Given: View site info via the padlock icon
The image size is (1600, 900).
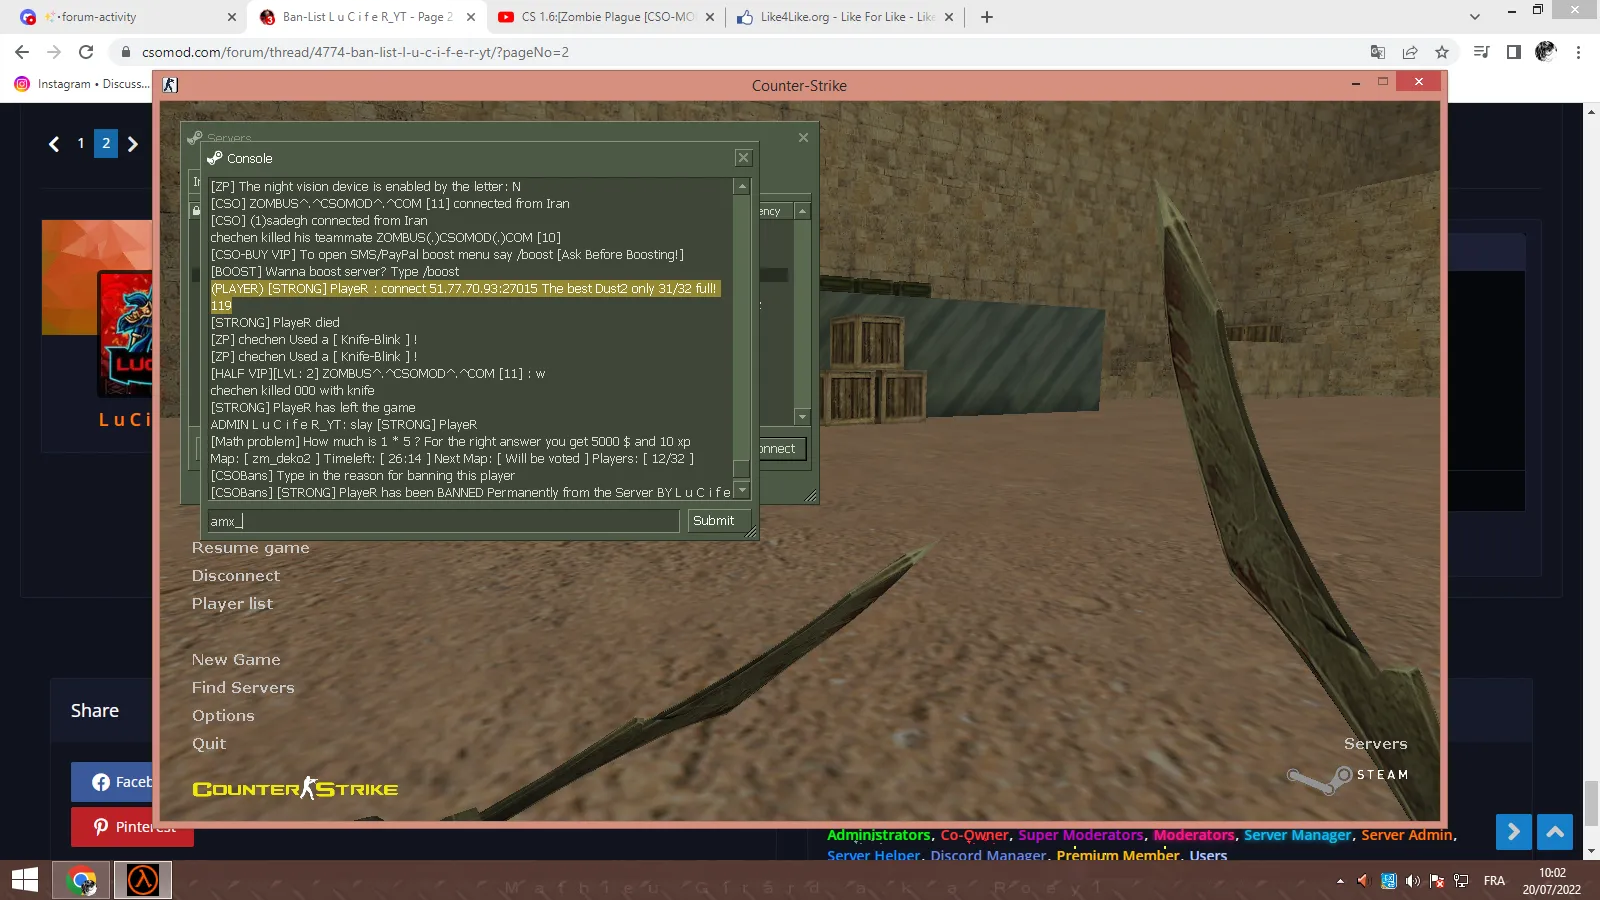Looking at the screenshot, I should tap(126, 52).
